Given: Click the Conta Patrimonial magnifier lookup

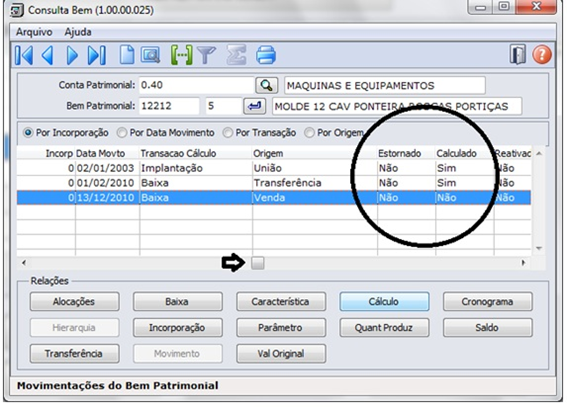Looking at the screenshot, I should 267,85.
